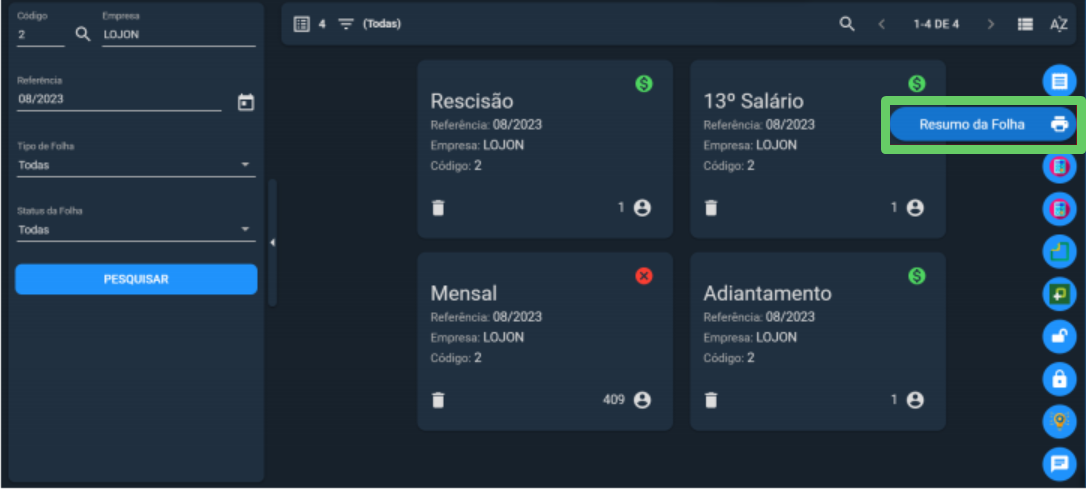Click the AZ sort icon
Image resolution: width=1086 pixels, height=489 pixels.
click(x=1059, y=24)
